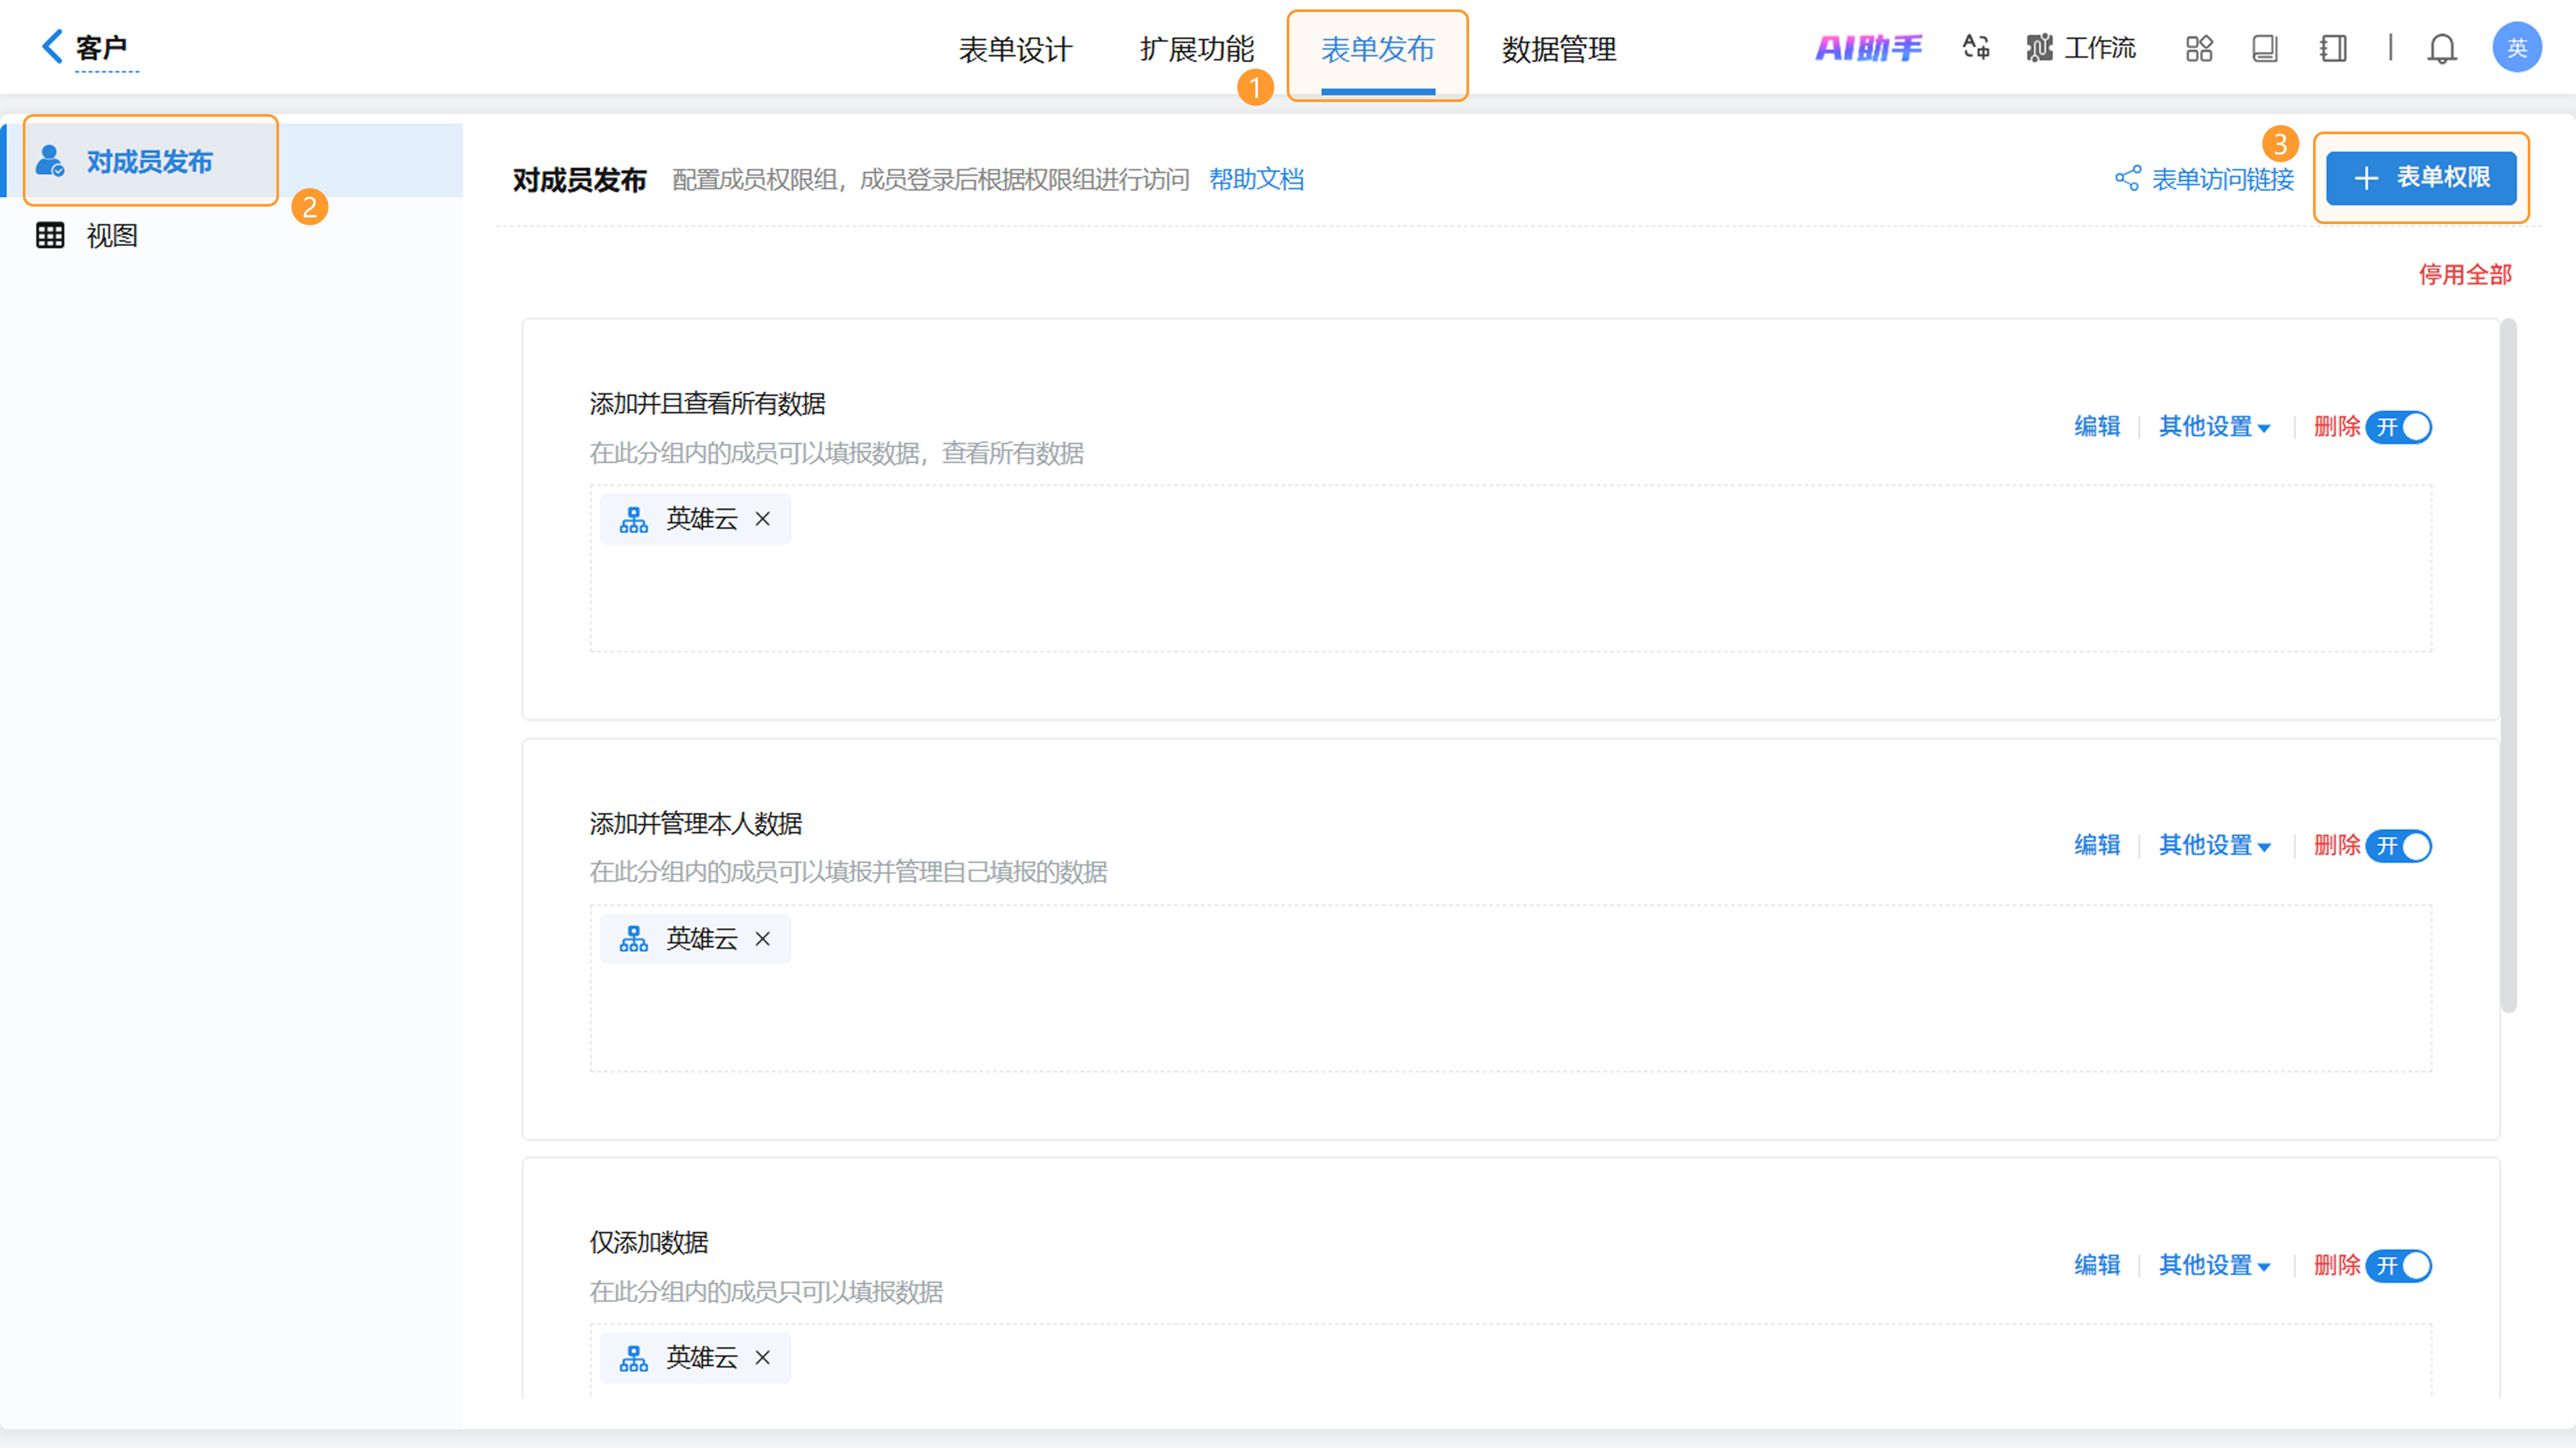Switch to 数据管理 tab
This screenshot has height=1448, width=2576.
click(x=1558, y=49)
